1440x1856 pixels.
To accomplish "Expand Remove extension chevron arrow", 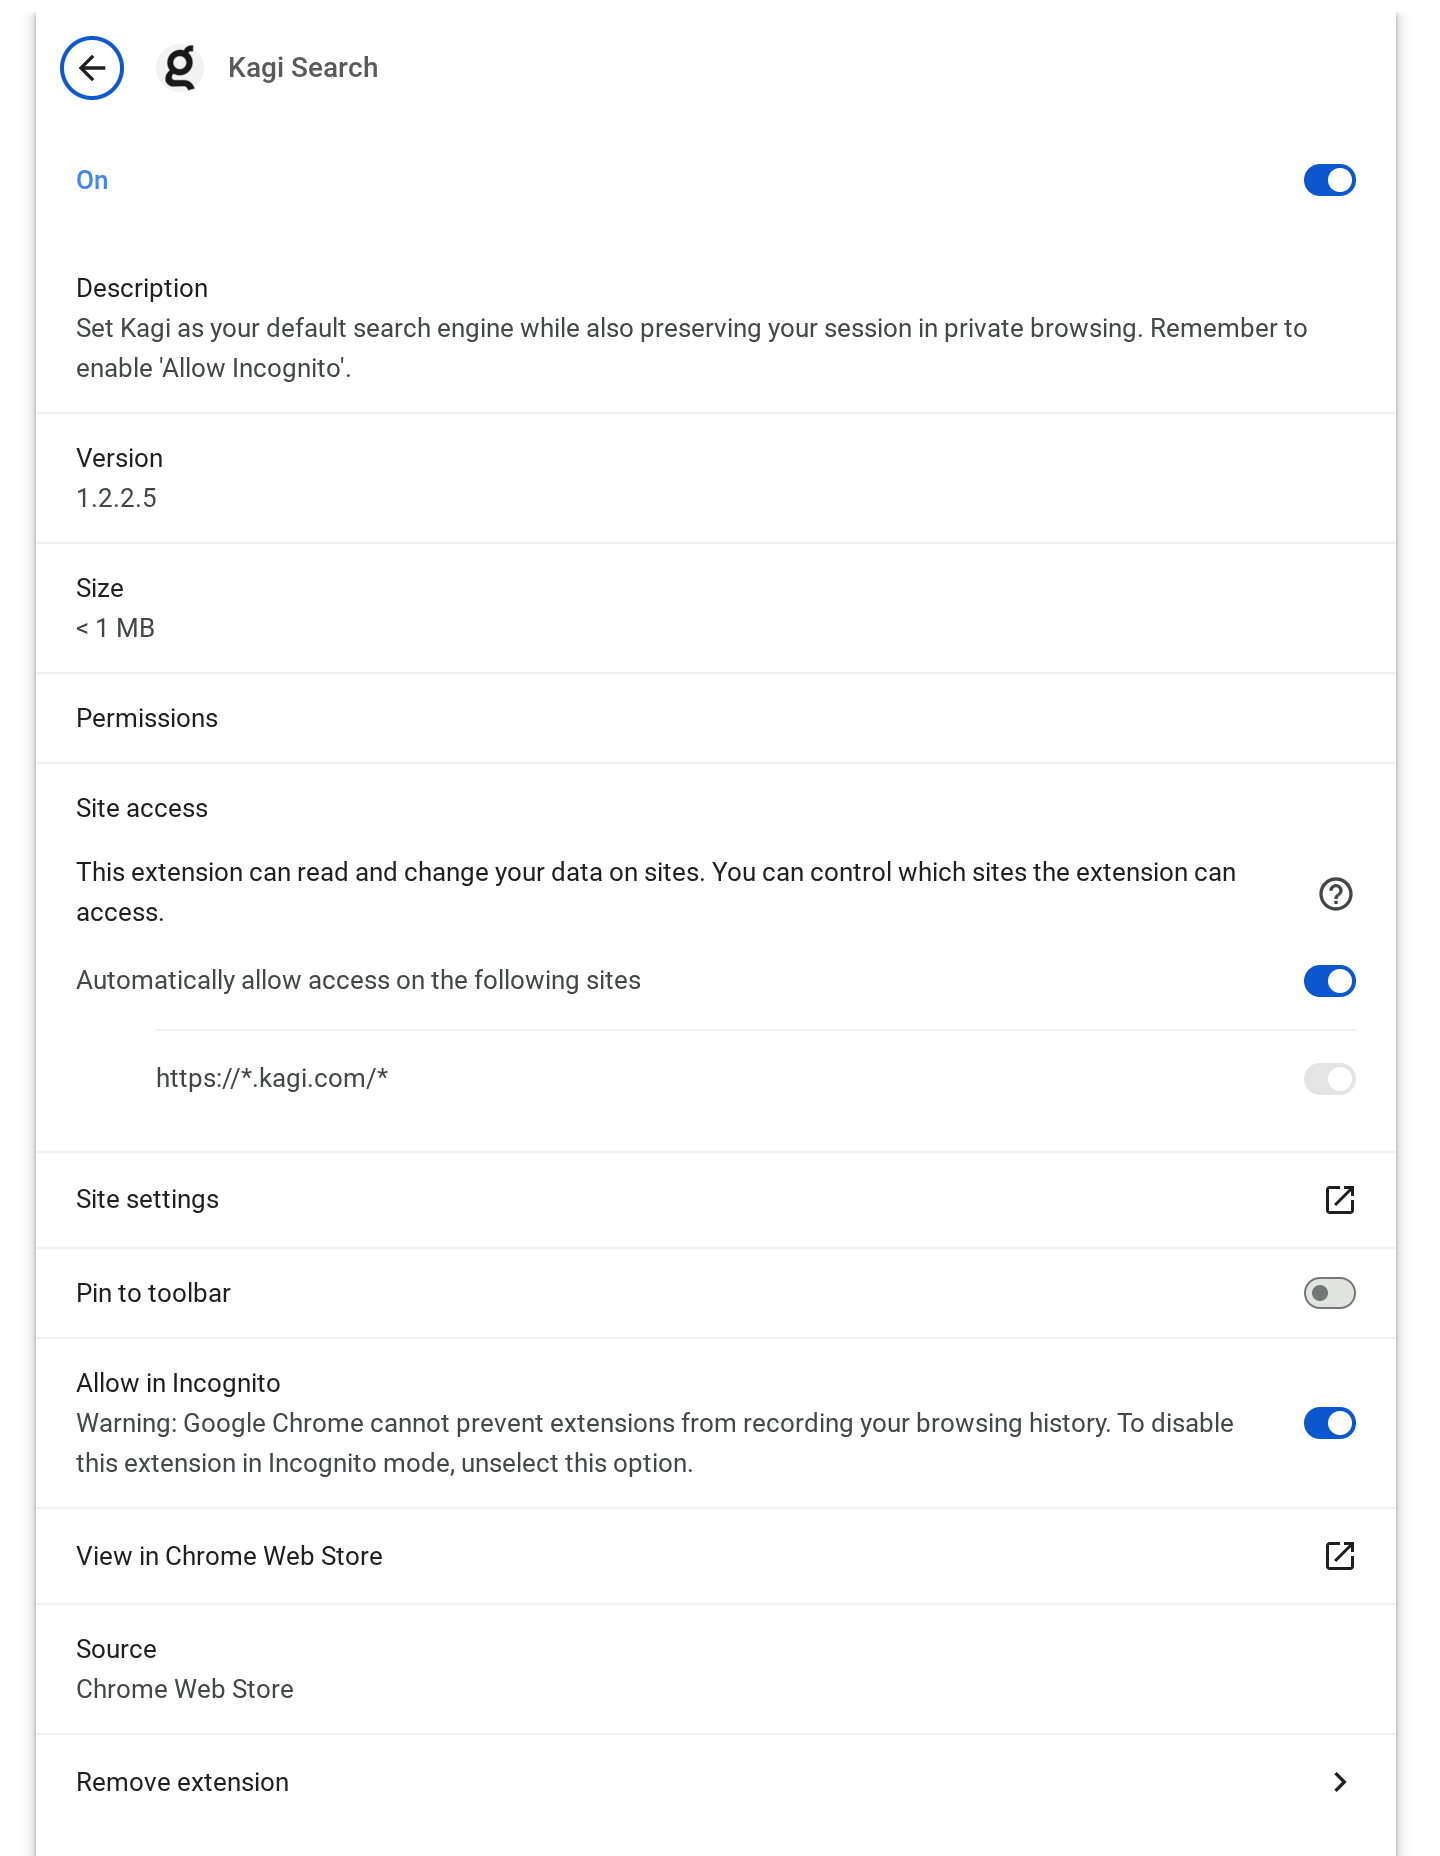I will 1340,1782.
